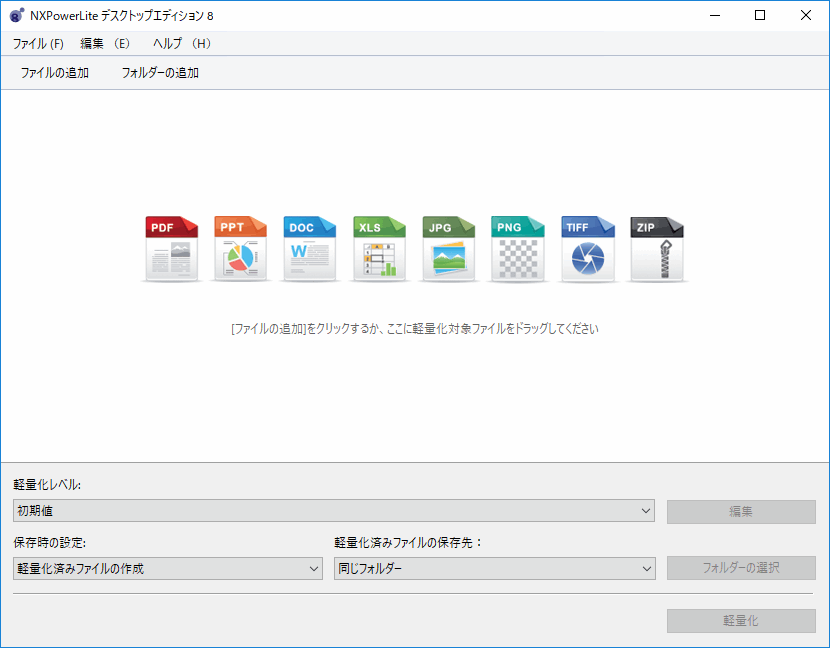The image size is (830, 648).
Task: Open the ヘルプ (H) menu
Action: pyautogui.click(x=182, y=43)
